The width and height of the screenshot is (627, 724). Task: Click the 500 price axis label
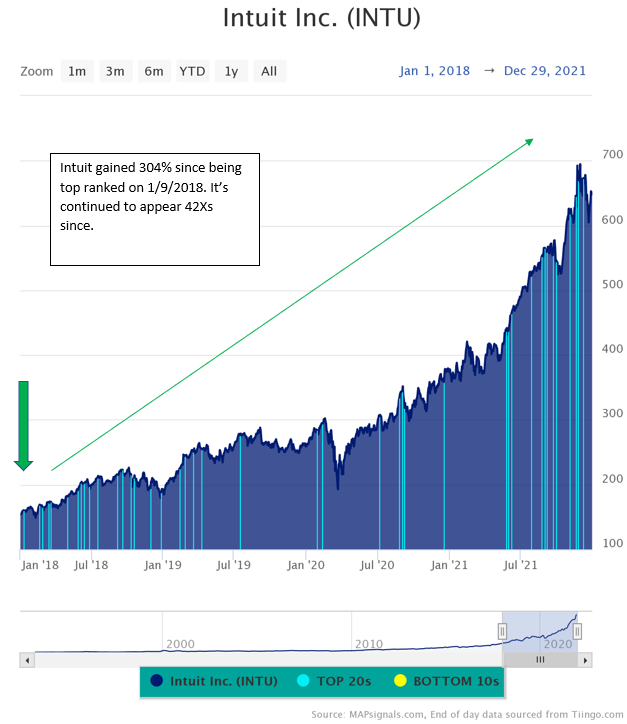[x=613, y=284]
